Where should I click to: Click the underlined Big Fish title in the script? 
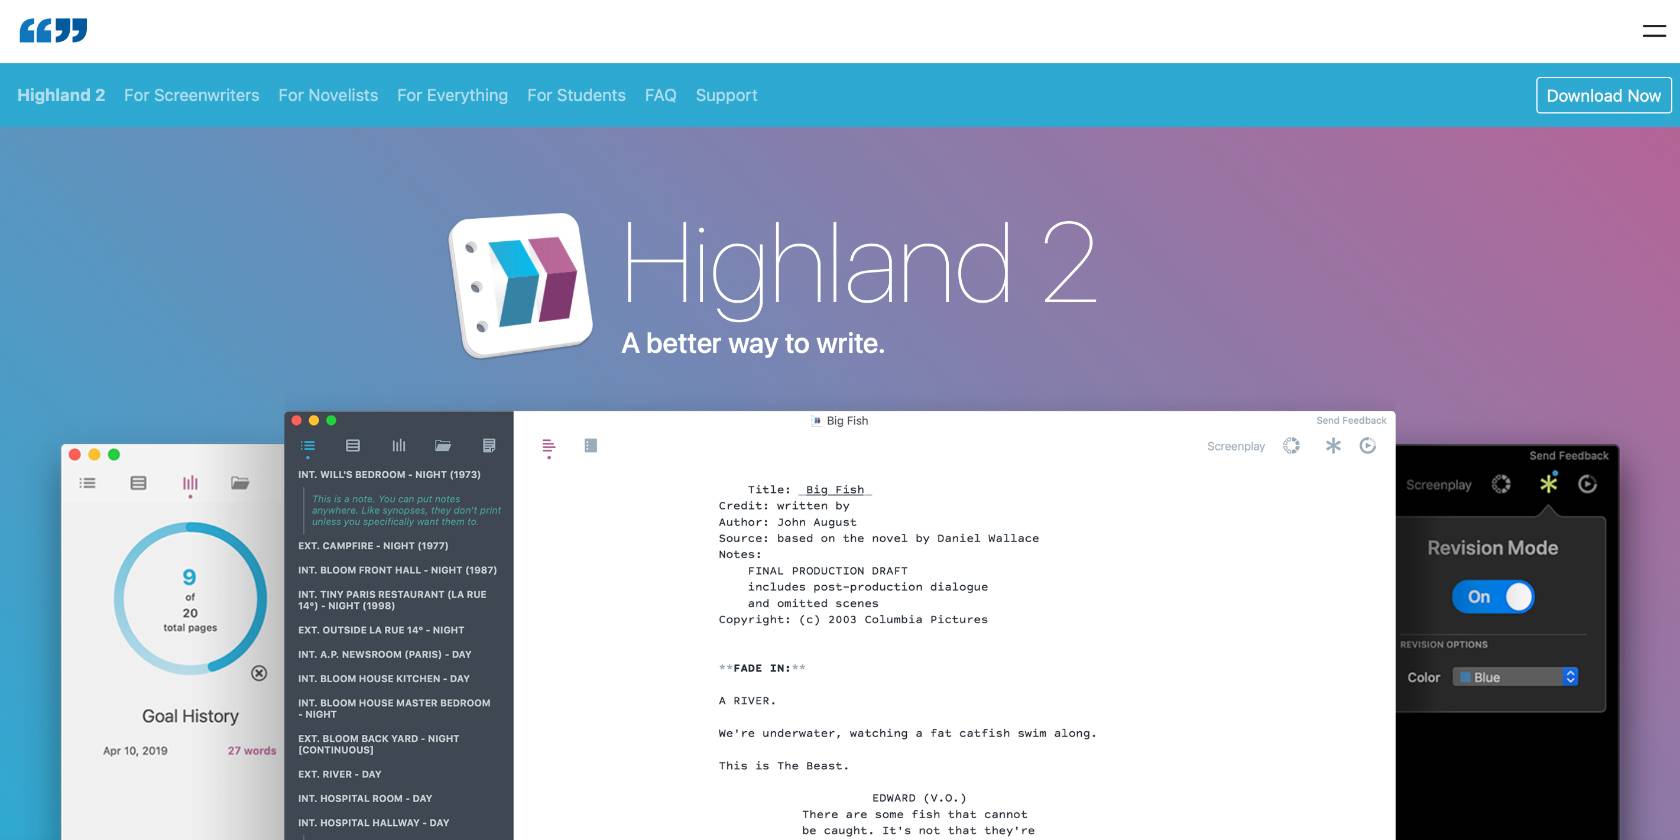[x=835, y=490]
